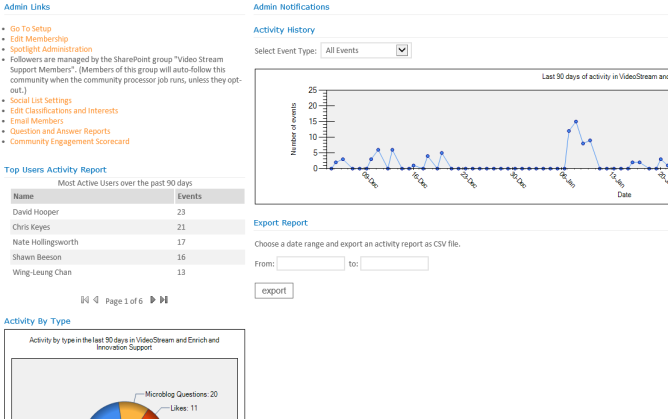The height and width of the screenshot is (419, 668).
Task: Click the Events column header
Action: coord(189,197)
